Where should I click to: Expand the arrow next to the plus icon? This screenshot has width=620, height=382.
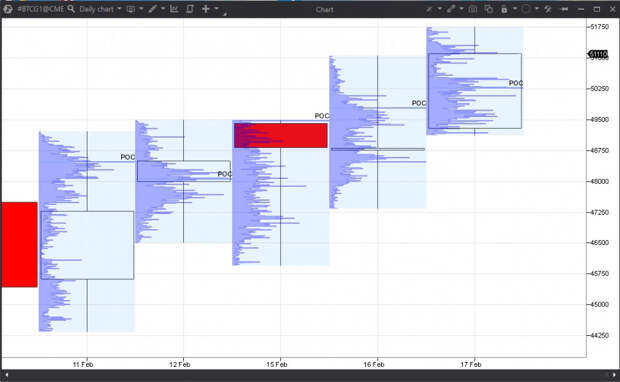pyautogui.click(x=216, y=9)
